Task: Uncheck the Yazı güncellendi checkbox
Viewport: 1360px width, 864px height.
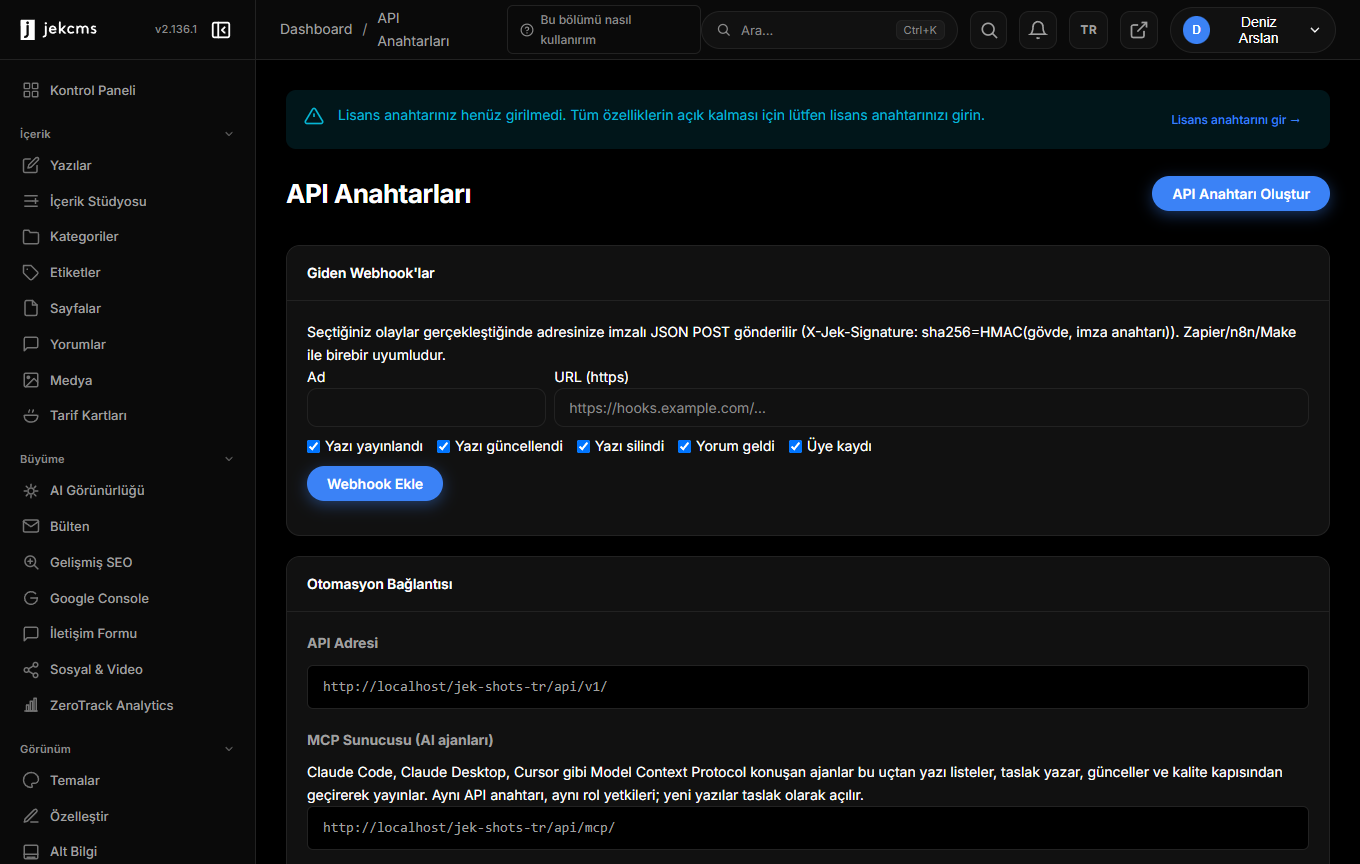Action: click(444, 446)
